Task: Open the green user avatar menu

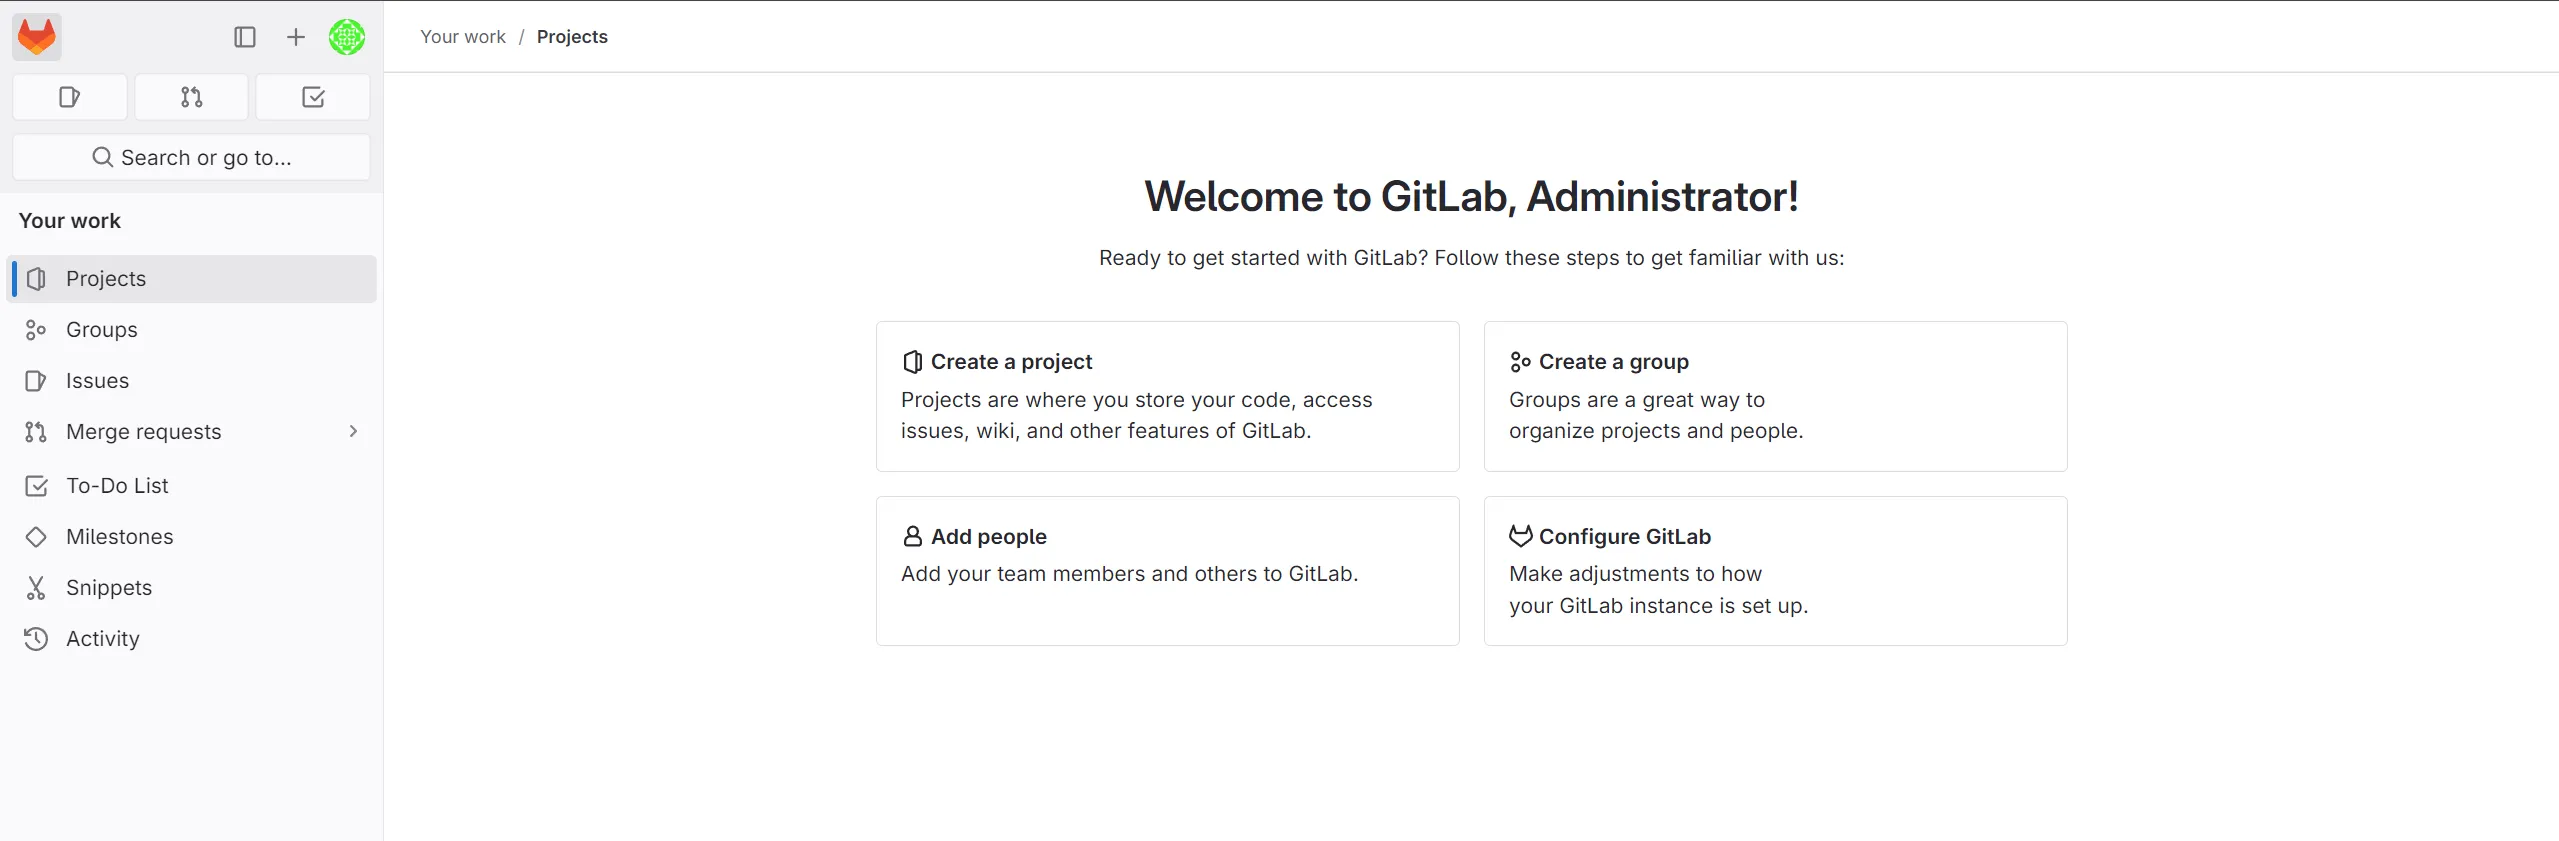Action: point(347,37)
